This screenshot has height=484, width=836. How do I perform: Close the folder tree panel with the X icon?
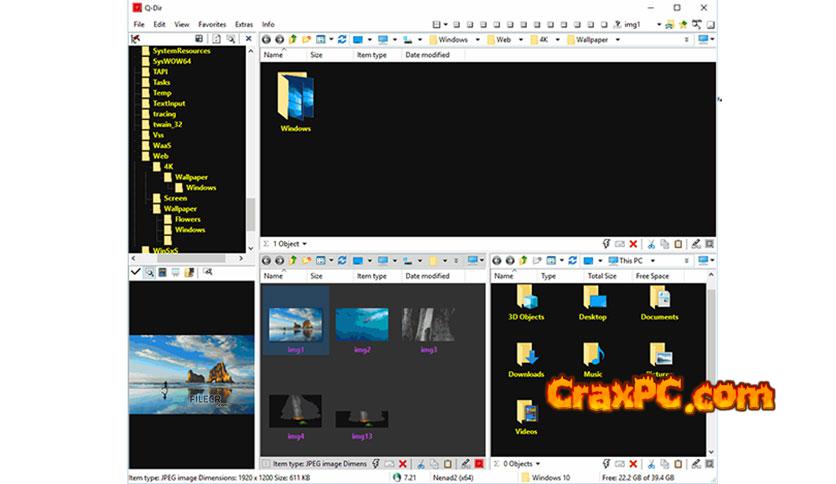(x=248, y=40)
